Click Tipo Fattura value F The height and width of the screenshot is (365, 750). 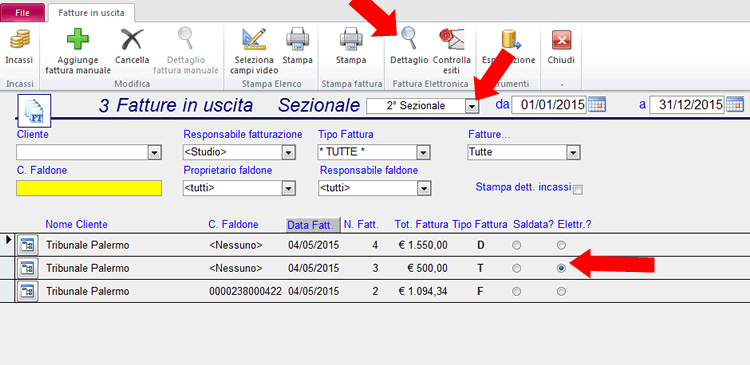click(x=480, y=291)
